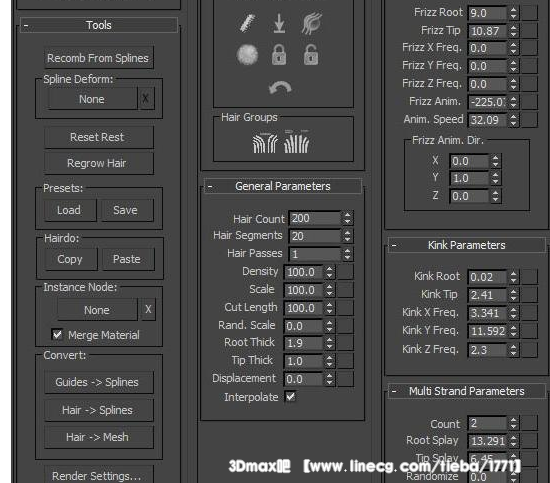This screenshot has width=550, height=483.
Task: Click the Hair Count value field
Action: point(315,218)
